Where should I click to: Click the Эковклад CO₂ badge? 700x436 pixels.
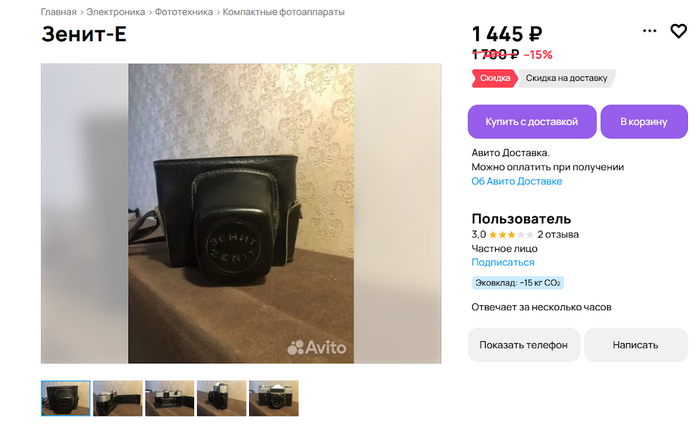pos(518,283)
